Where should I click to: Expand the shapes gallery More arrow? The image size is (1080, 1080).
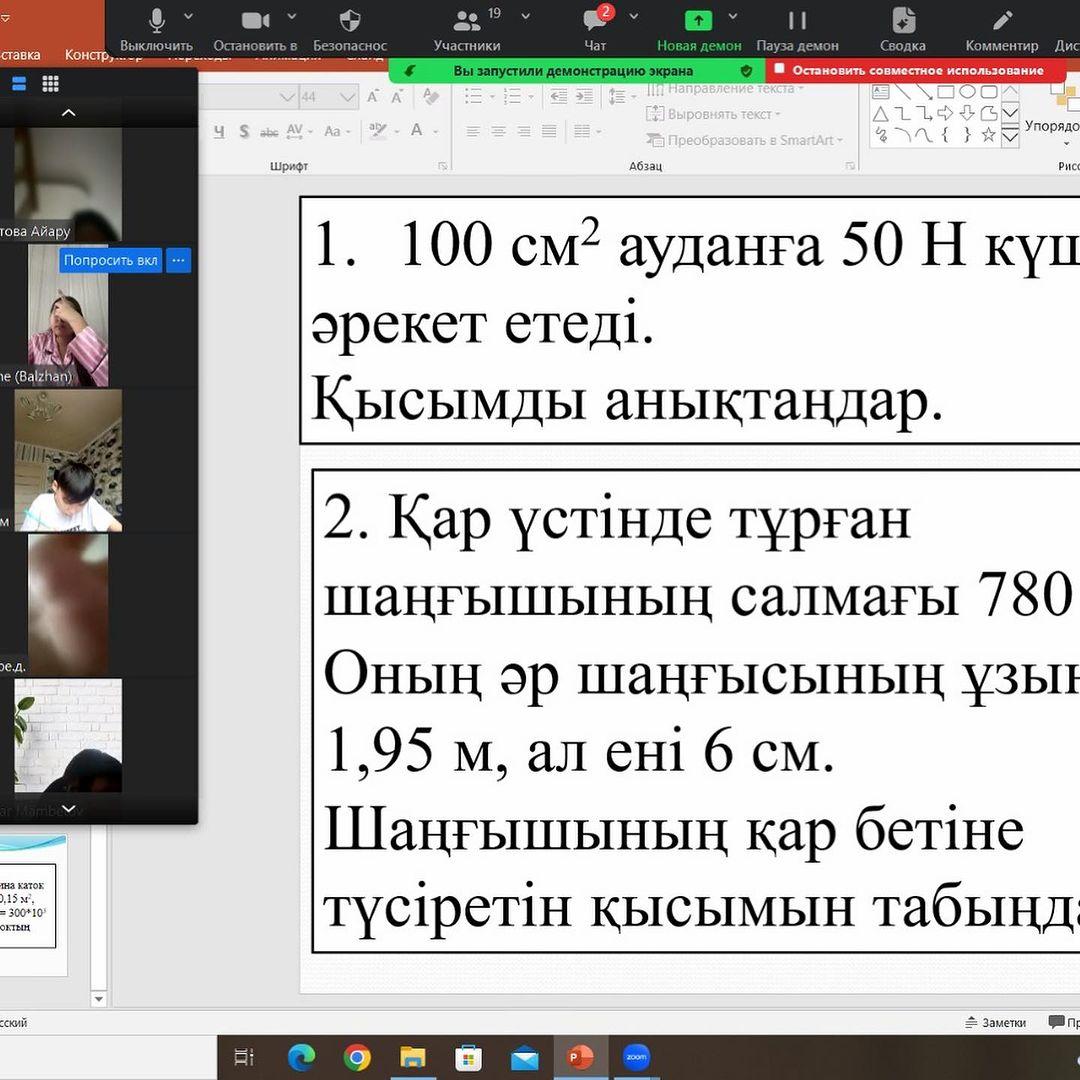click(1010, 136)
